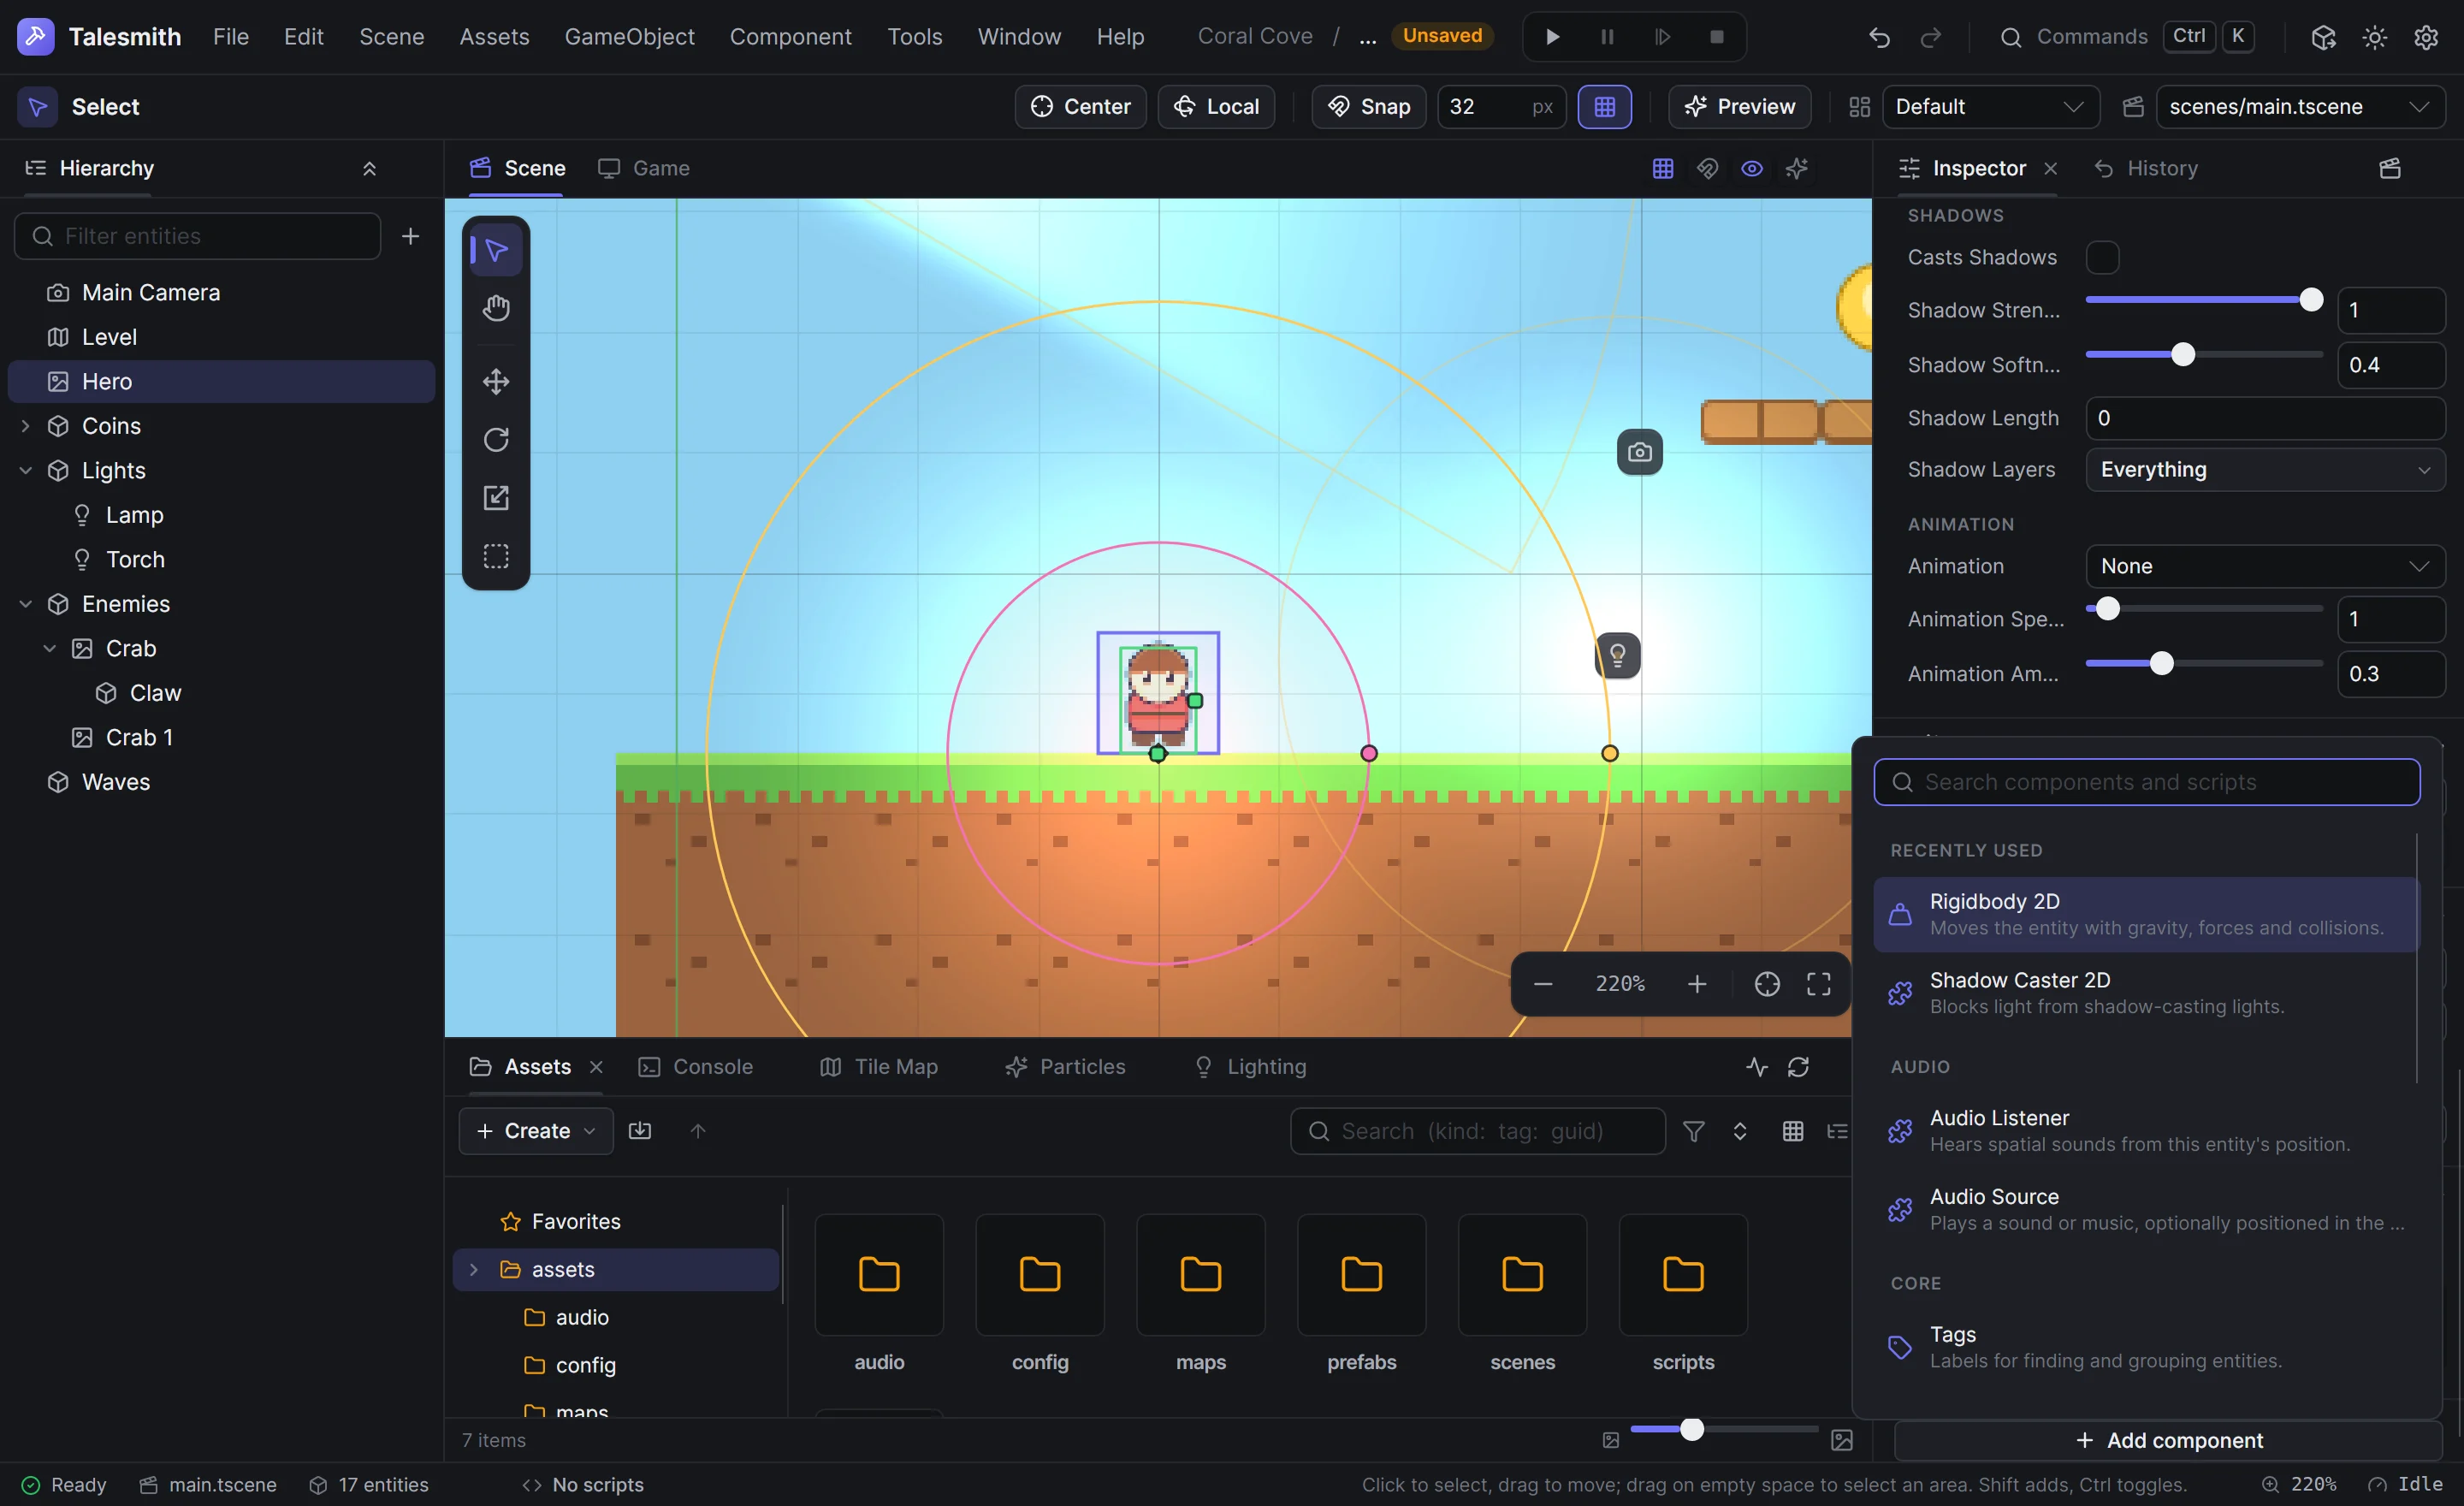Click the Preview button
The height and width of the screenshot is (1506, 2464).
(x=1739, y=106)
